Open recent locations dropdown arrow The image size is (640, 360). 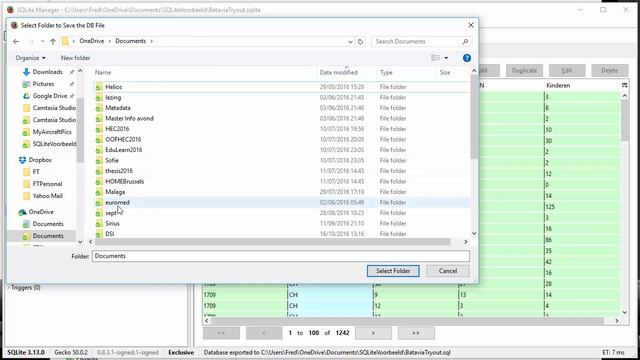pyautogui.click(x=42, y=41)
